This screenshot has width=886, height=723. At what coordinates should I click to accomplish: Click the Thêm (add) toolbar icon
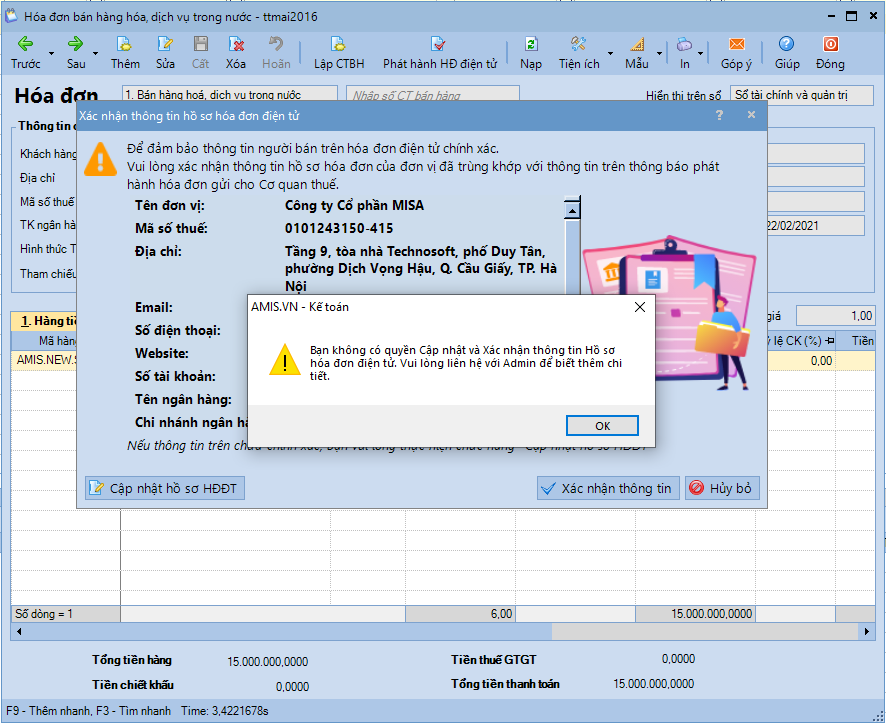coord(125,44)
